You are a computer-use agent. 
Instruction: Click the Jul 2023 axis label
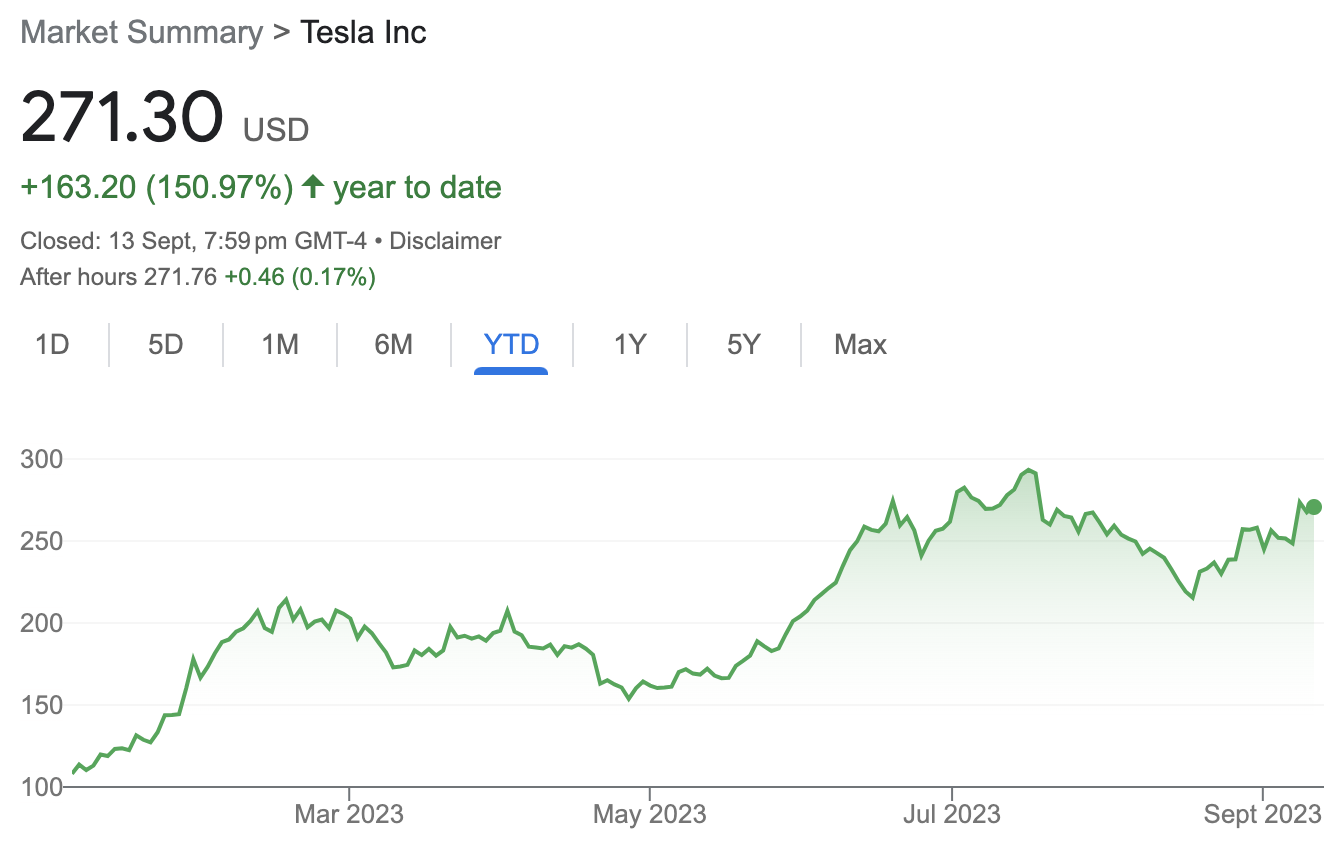(952, 814)
